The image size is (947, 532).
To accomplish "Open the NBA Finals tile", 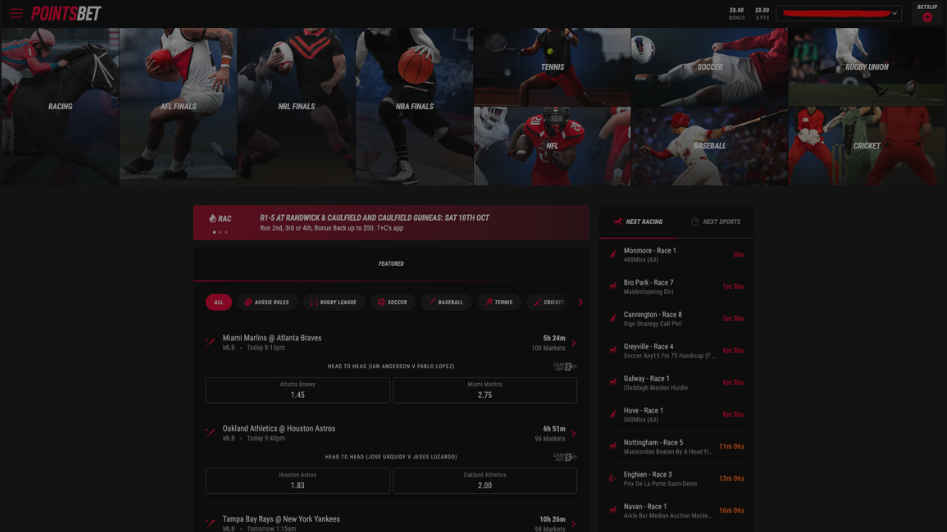I will 414,106.
